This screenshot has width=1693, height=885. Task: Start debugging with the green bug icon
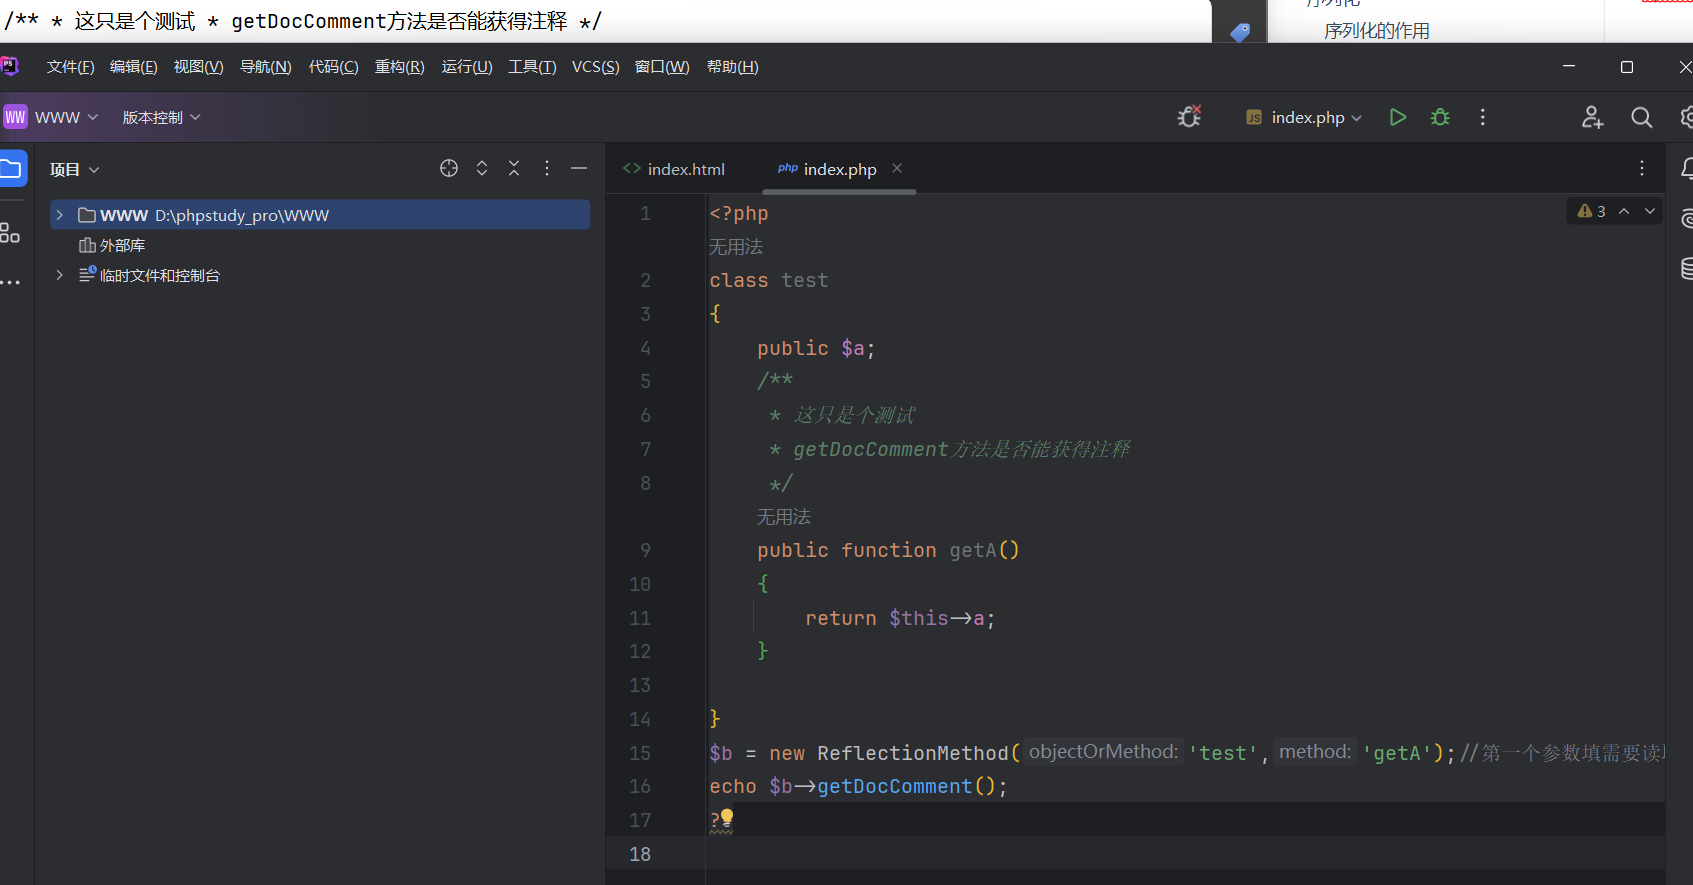pos(1440,117)
